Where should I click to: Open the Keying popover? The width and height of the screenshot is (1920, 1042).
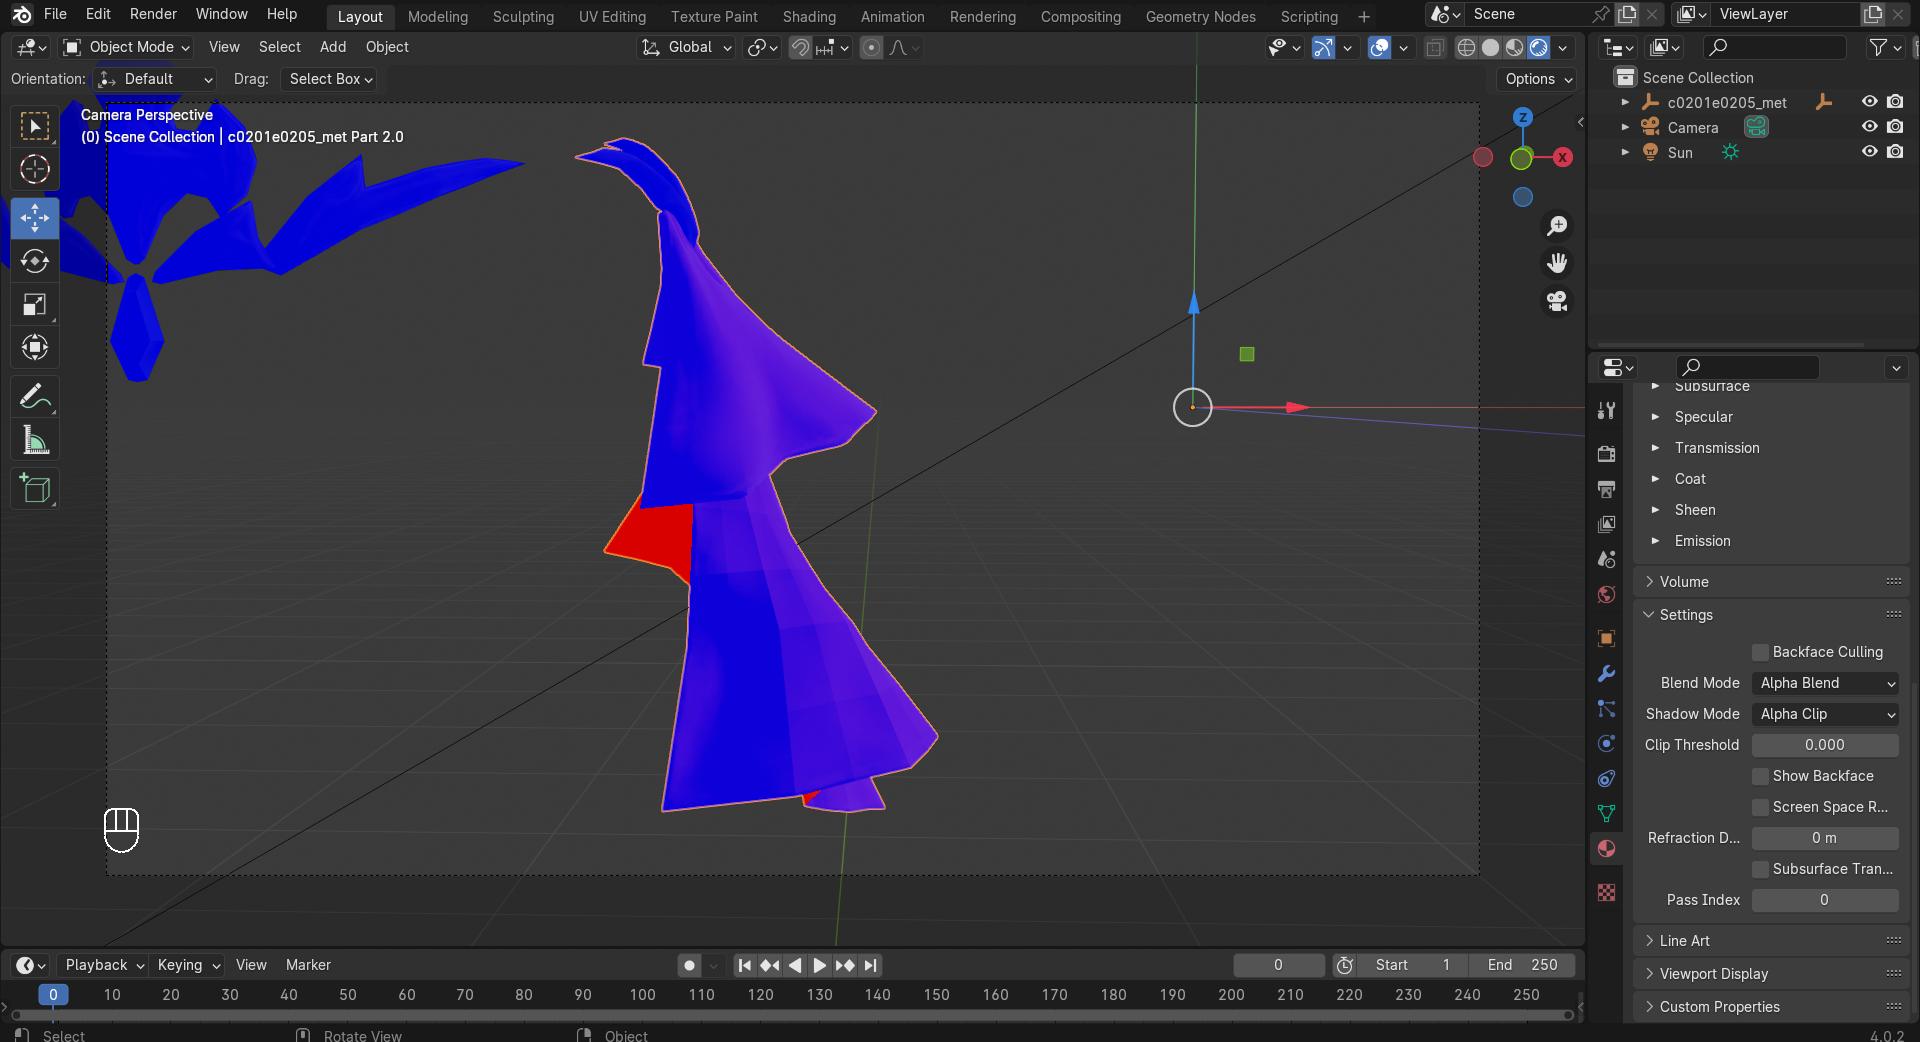tap(188, 965)
